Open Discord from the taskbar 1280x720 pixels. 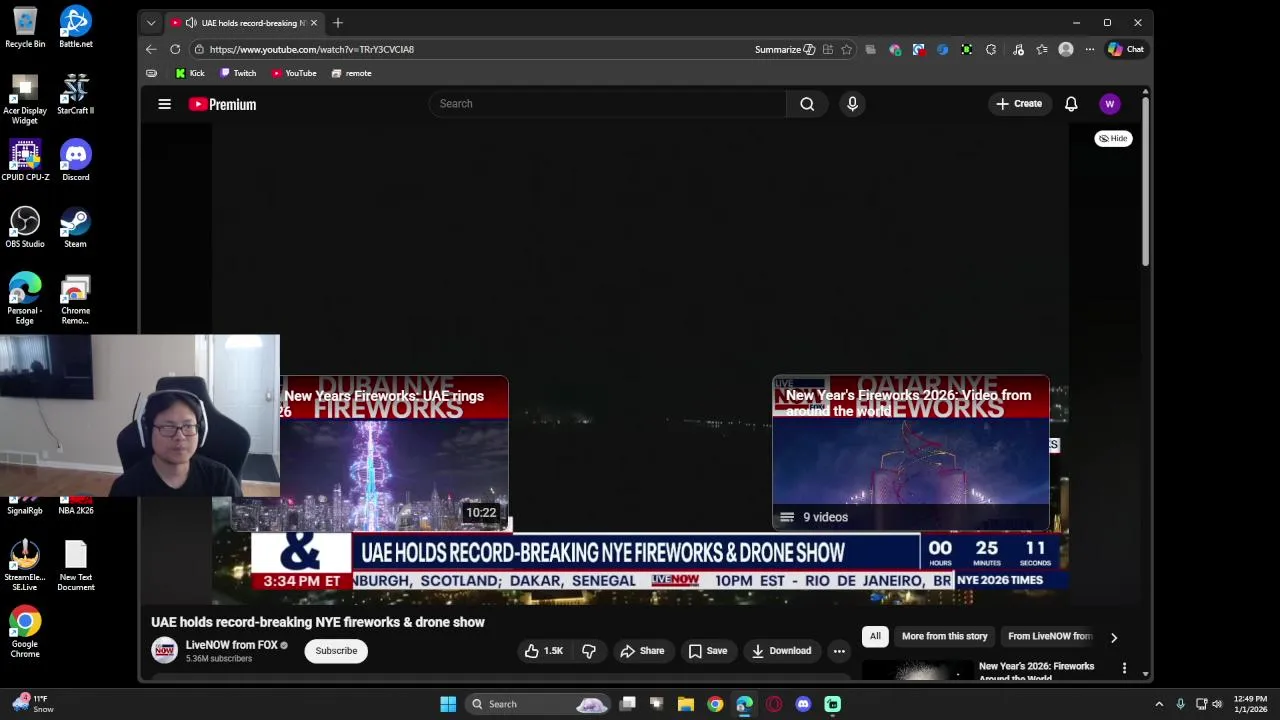(x=803, y=704)
